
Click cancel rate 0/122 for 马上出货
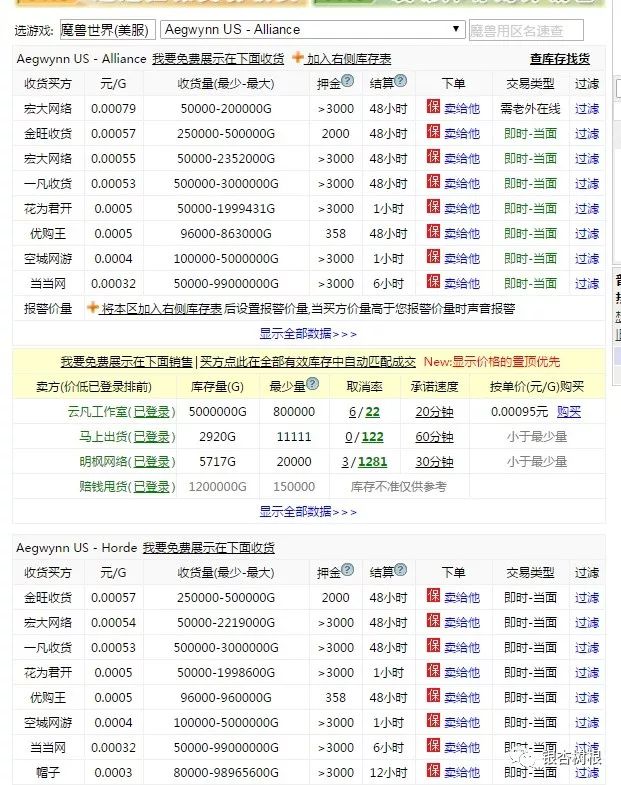(x=364, y=437)
